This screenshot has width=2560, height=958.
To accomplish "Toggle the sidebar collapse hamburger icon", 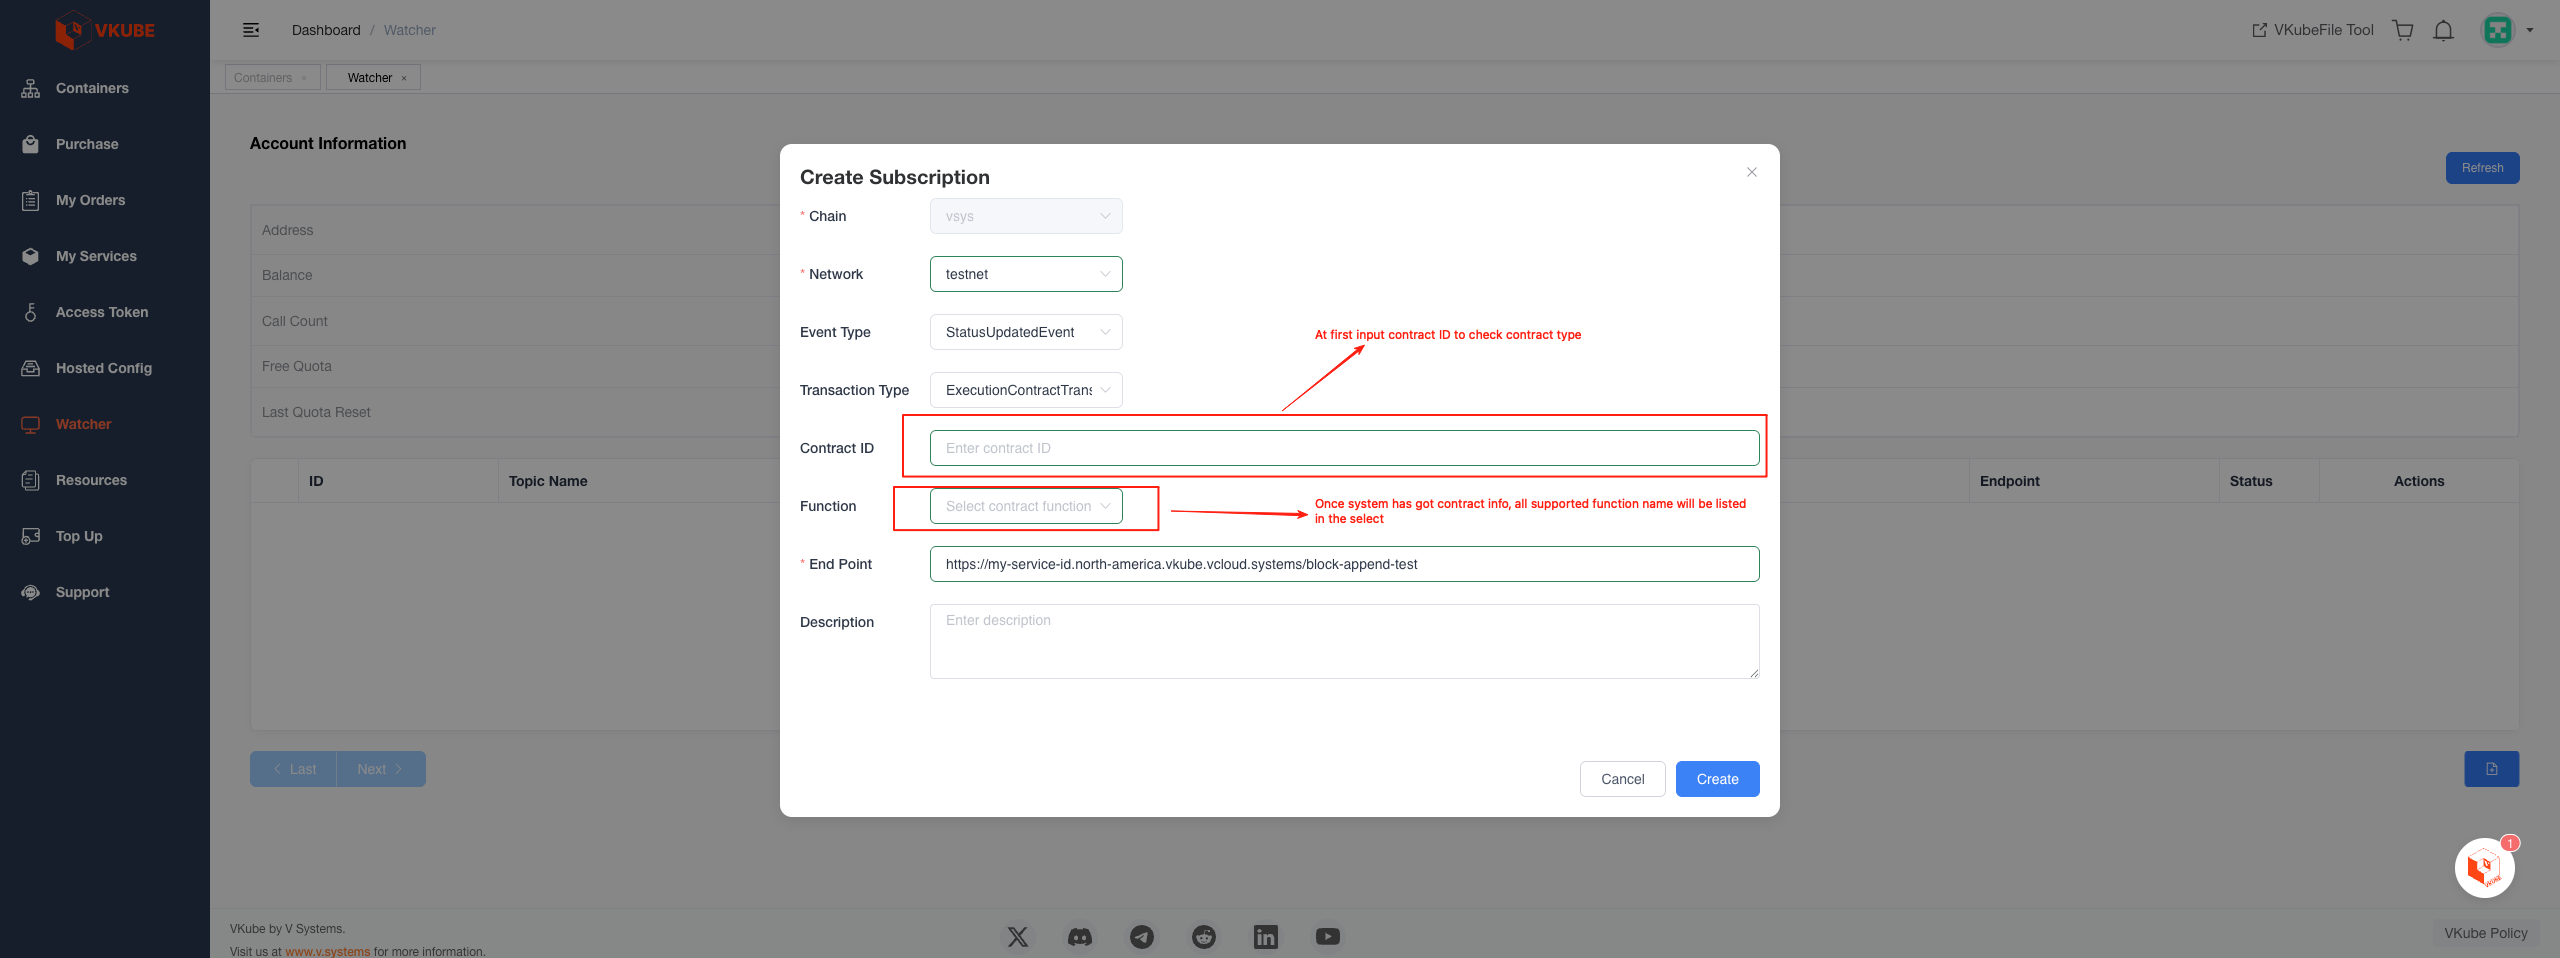I will [251, 30].
